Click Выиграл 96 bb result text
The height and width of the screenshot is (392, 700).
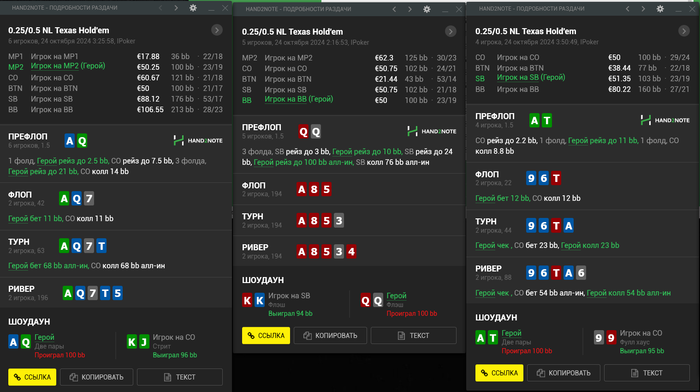175,355
